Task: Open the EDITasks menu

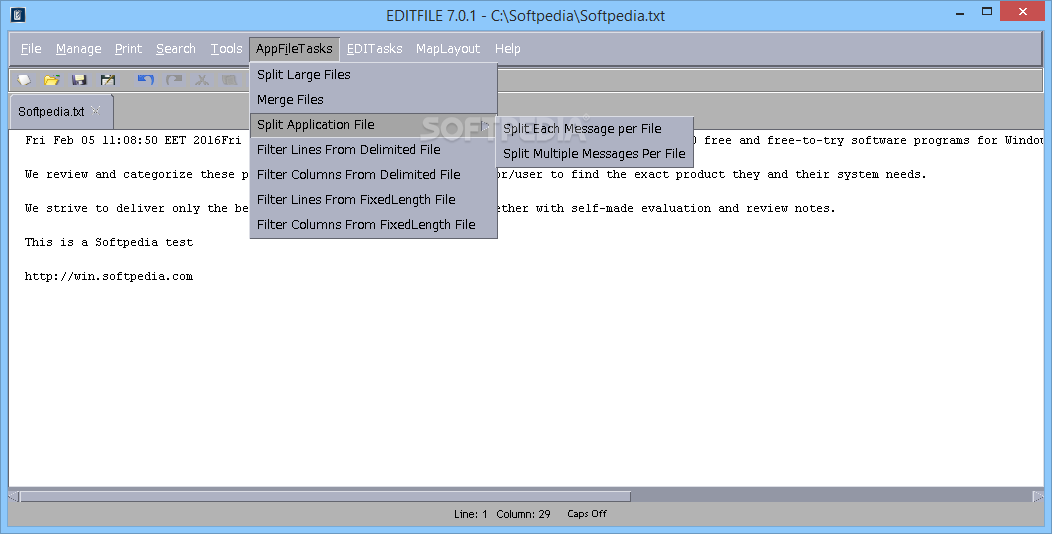Action: pos(374,48)
